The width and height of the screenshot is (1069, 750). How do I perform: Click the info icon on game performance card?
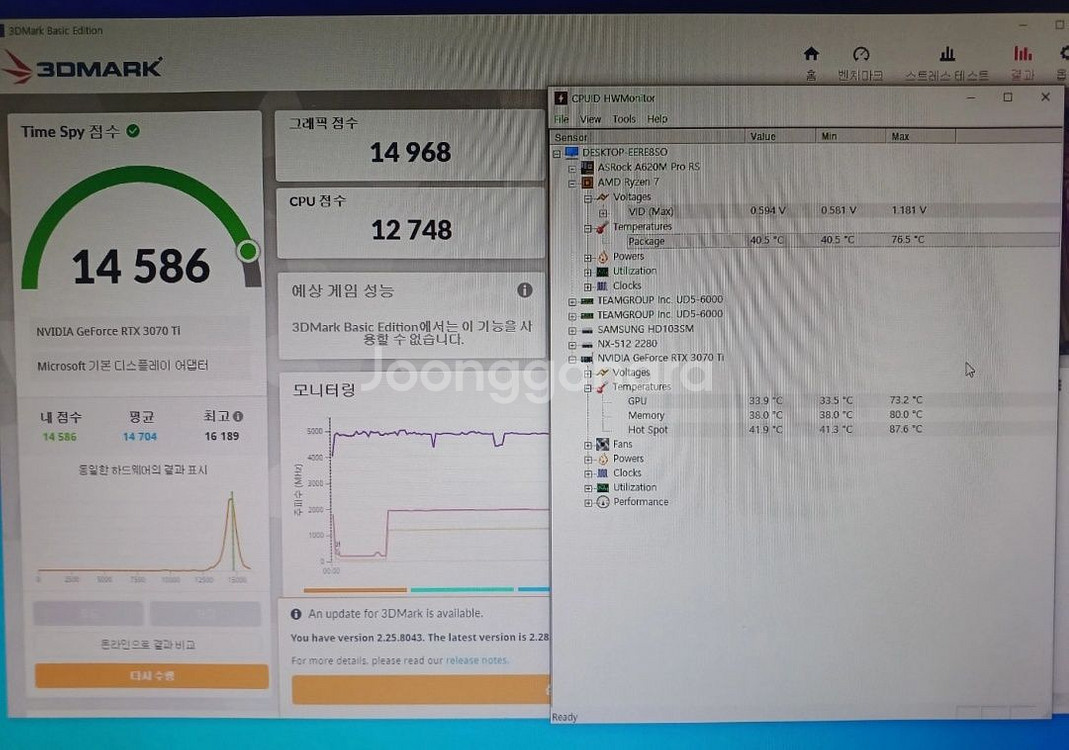coord(524,290)
